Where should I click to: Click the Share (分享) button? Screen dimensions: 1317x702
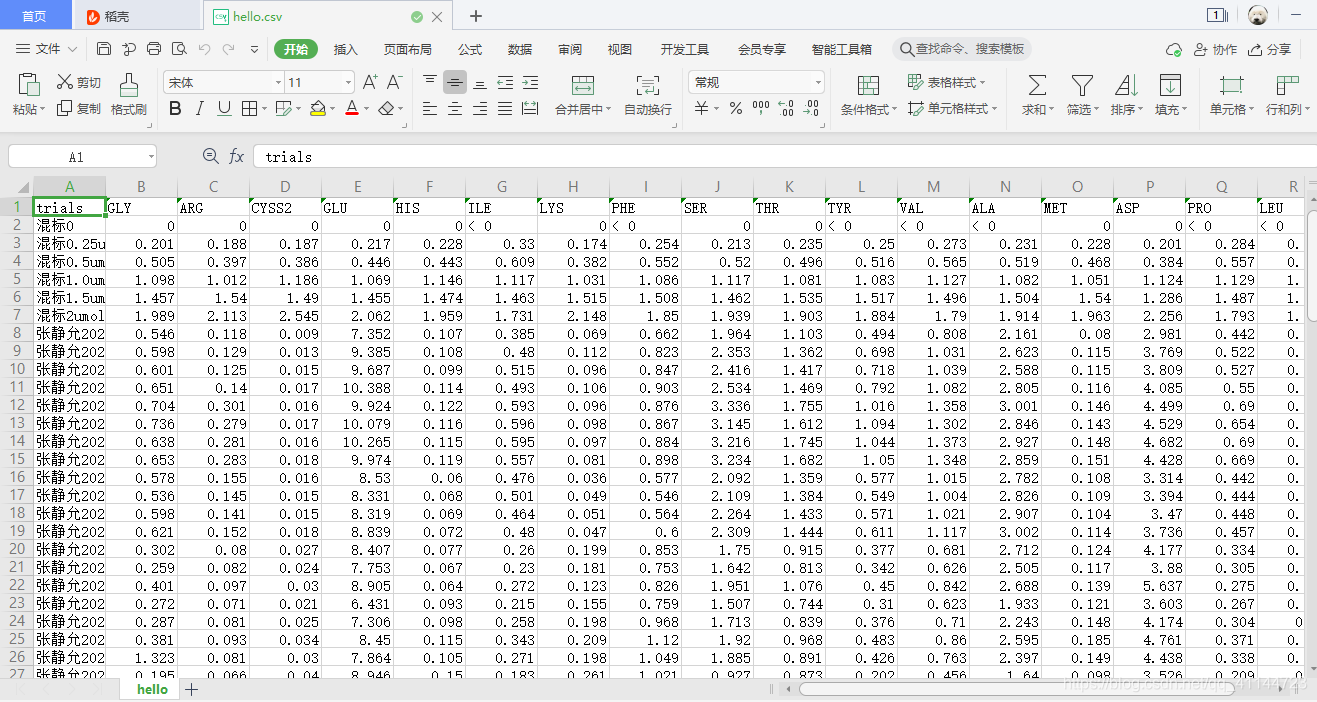(1270, 49)
